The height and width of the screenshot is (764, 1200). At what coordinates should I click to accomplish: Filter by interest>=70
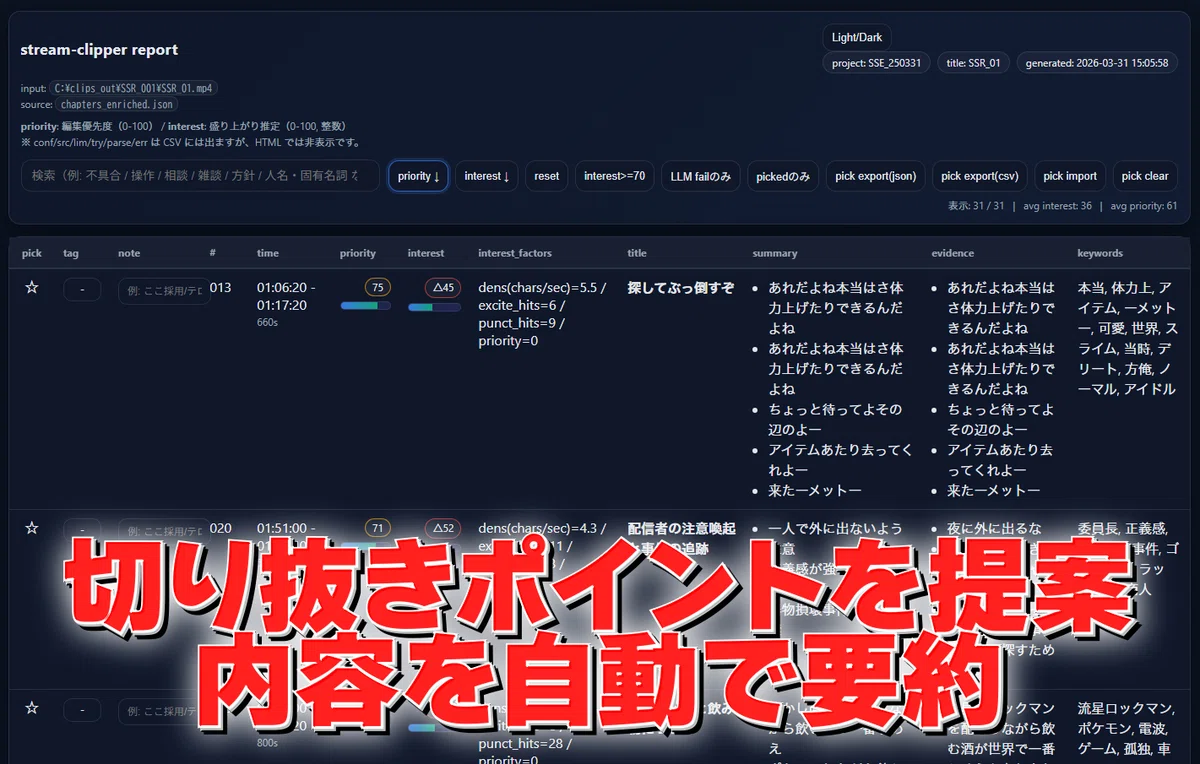(x=614, y=176)
